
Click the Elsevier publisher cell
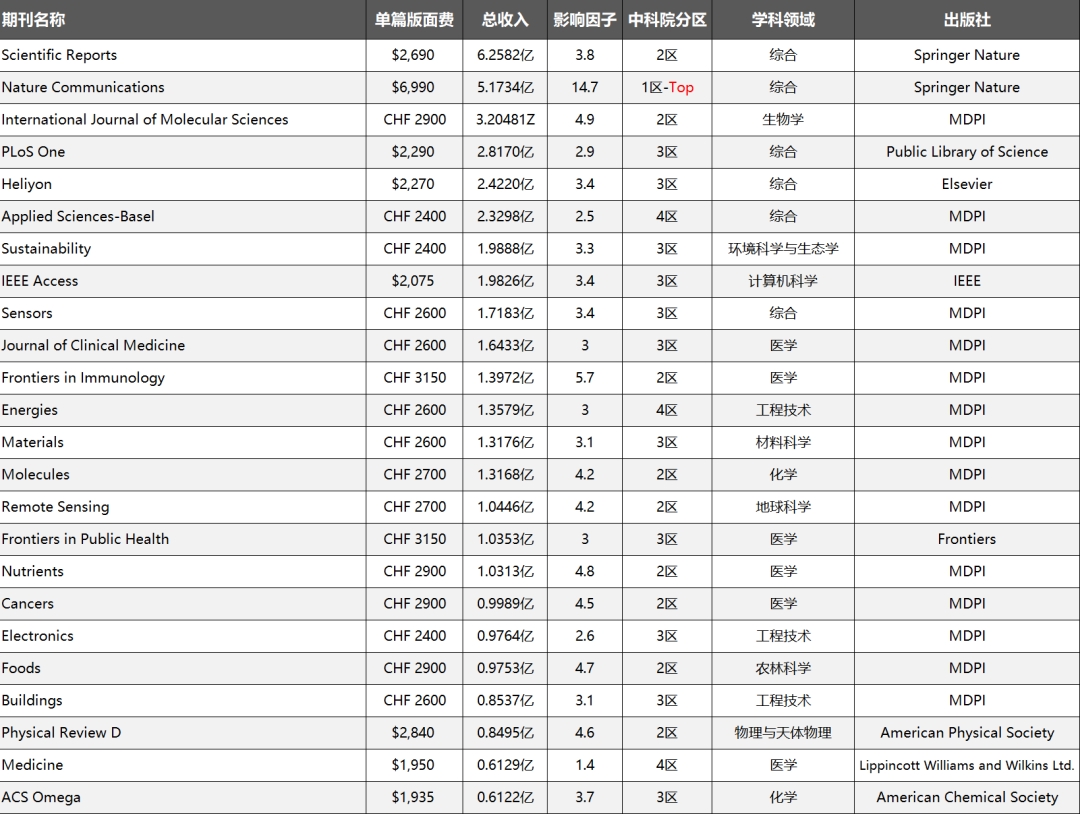(x=967, y=185)
